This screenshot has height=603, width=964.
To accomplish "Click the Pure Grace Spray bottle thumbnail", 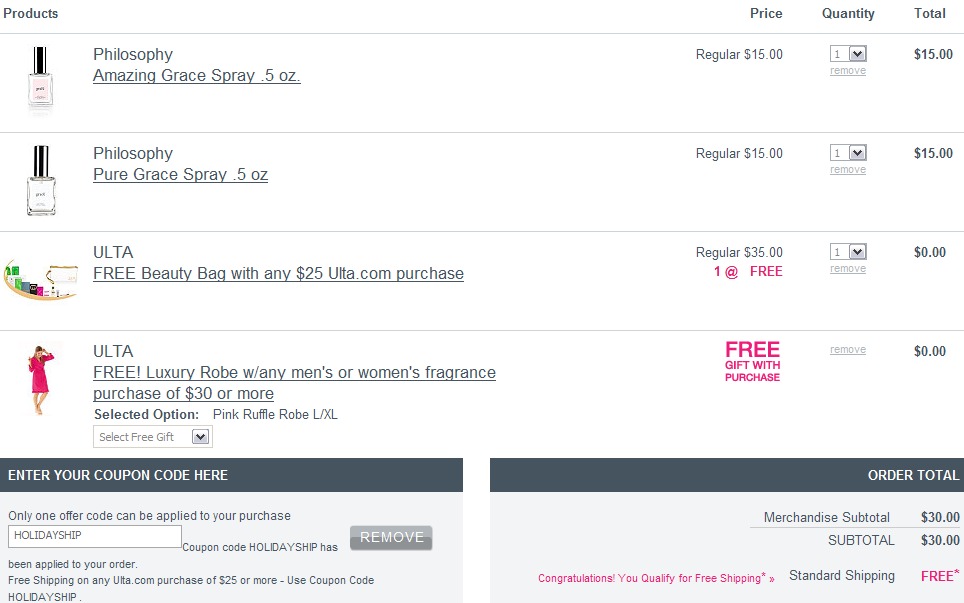I will (x=41, y=180).
